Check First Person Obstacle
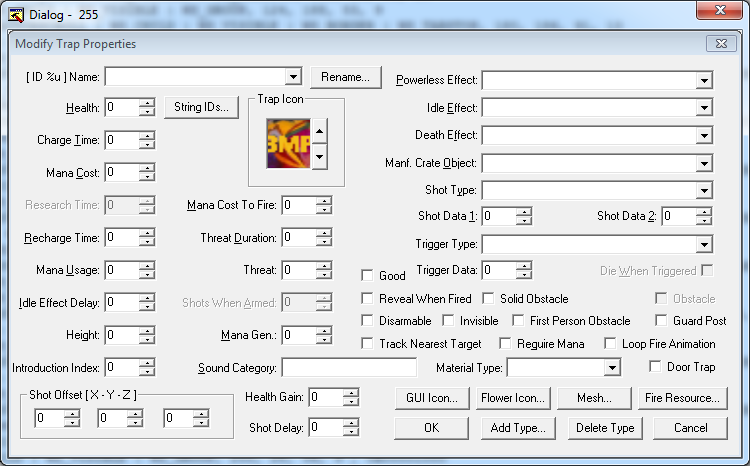Viewport: 750px width, 466px height. tap(518, 321)
